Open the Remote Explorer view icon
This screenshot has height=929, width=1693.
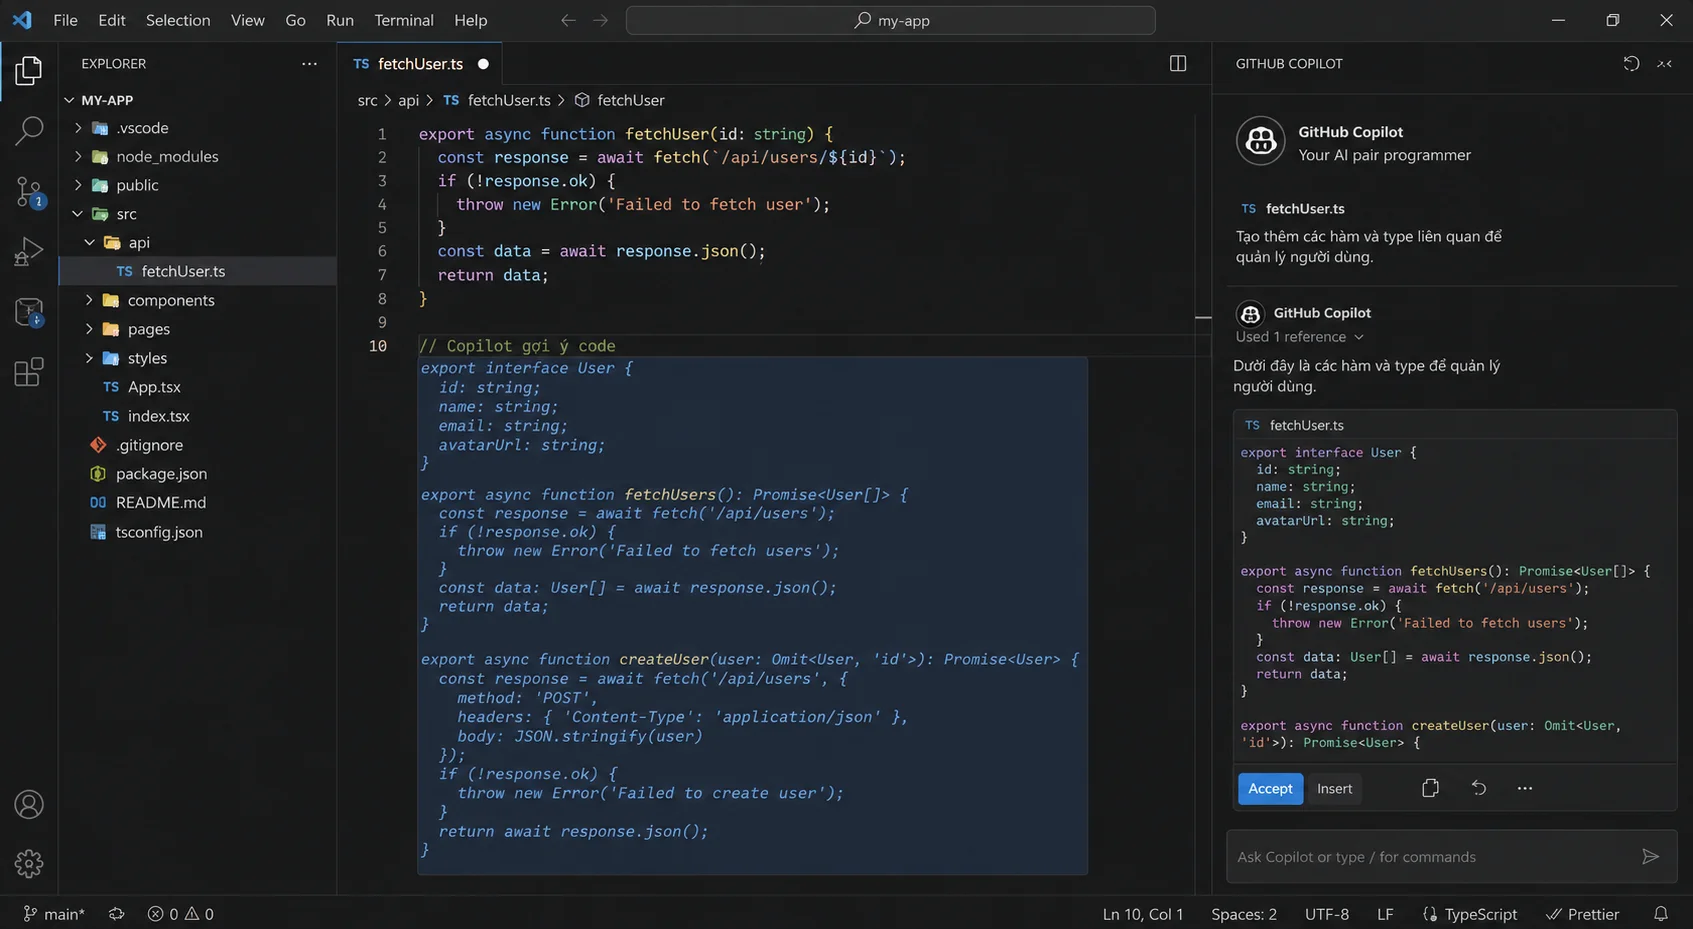[29, 312]
